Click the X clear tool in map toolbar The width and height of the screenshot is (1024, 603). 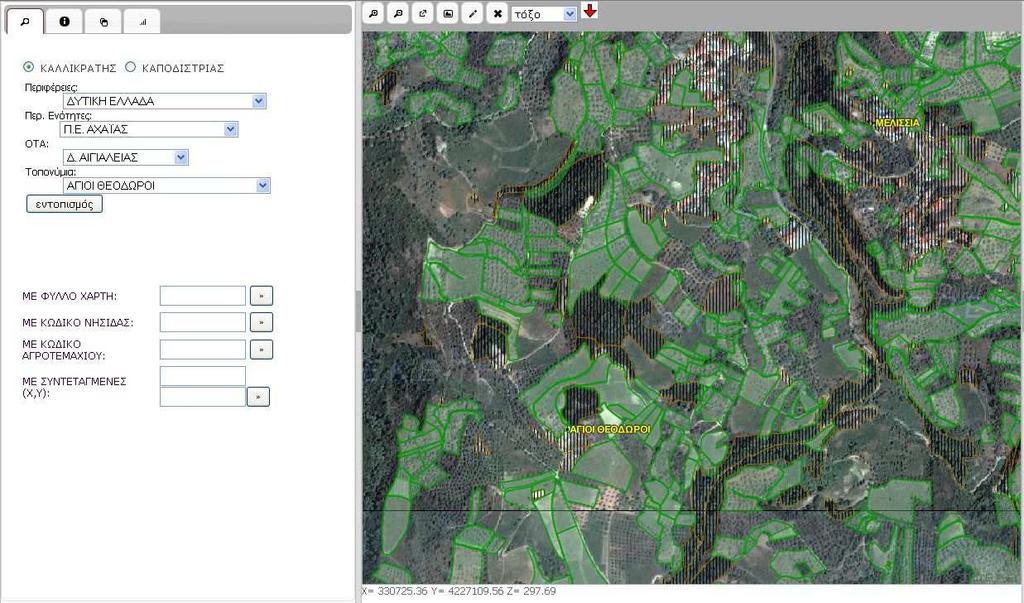[x=498, y=13]
